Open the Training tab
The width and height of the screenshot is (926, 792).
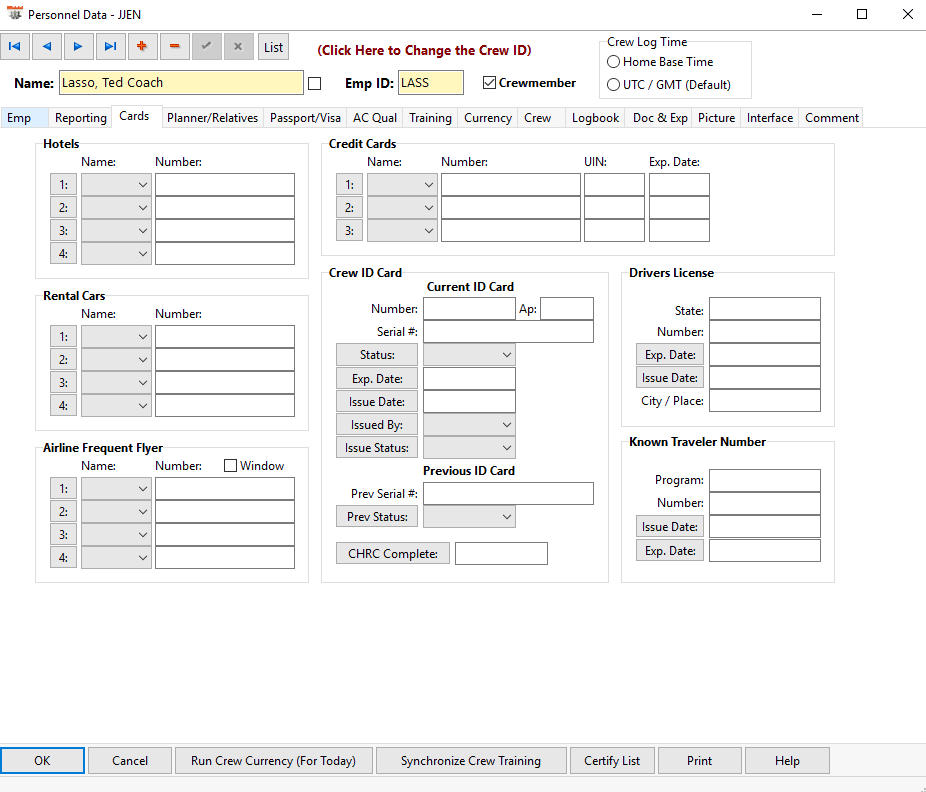(x=430, y=118)
